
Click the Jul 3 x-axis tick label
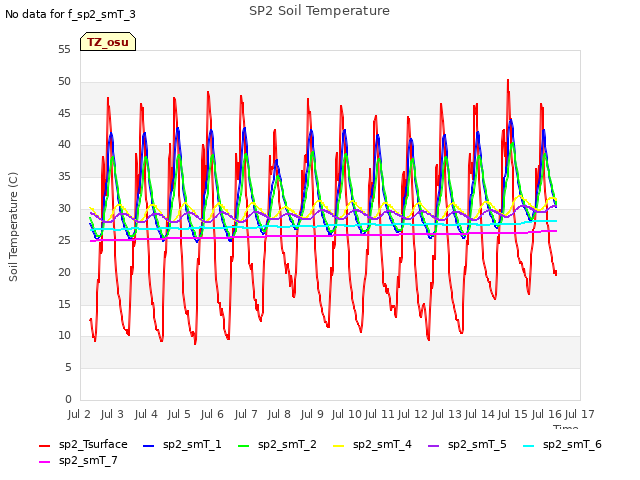(x=112, y=414)
